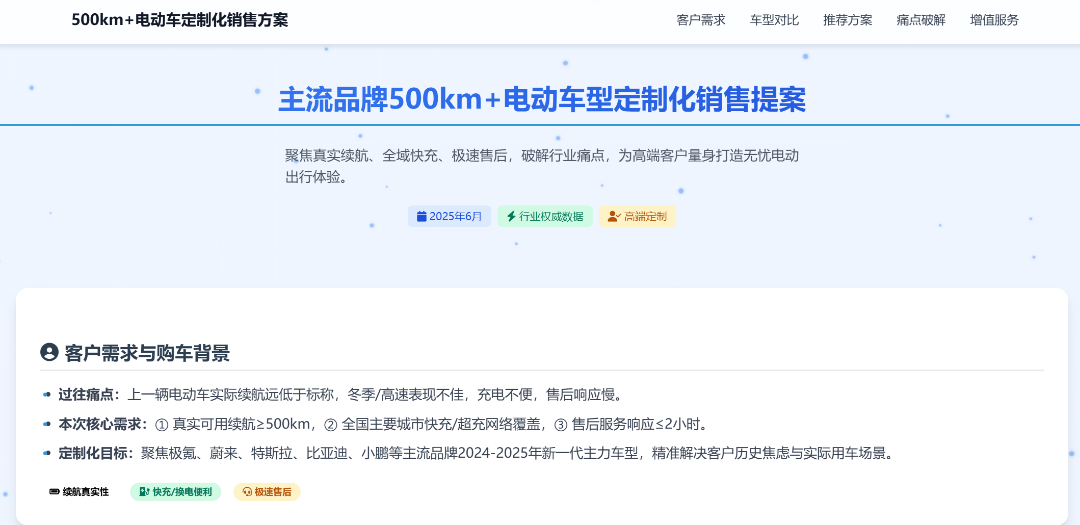Click the headset icon in 极速售后 tag
The image size is (1080, 525).
point(248,492)
